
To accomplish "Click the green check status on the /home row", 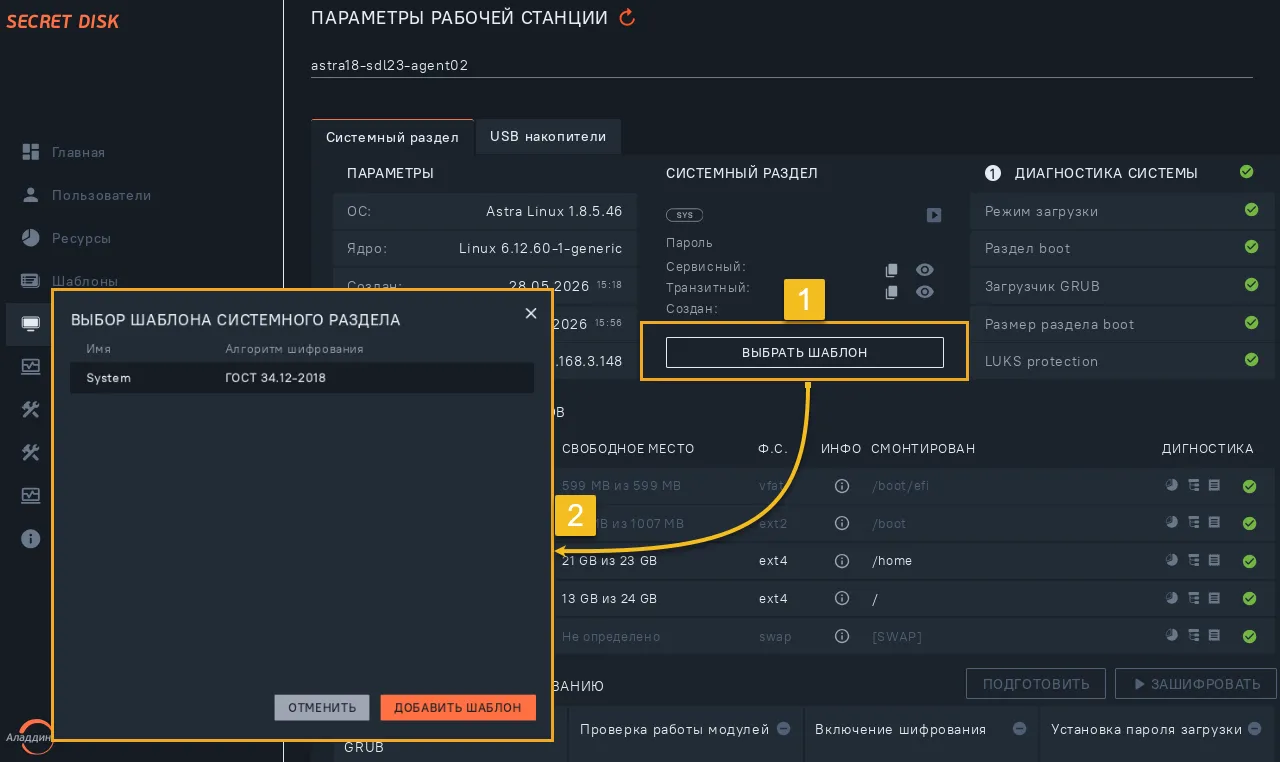I will pyautogui.click(x=1249, y=561).
